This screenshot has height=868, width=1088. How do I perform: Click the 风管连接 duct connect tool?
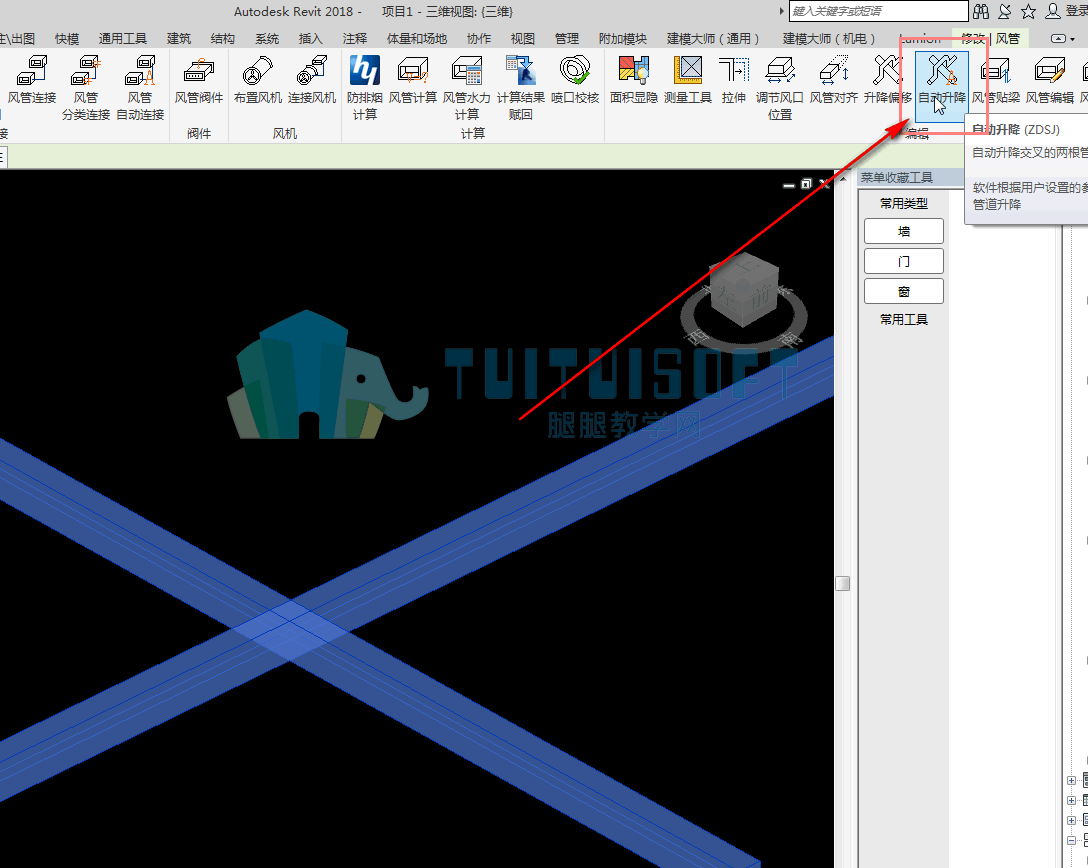(32, 80)
